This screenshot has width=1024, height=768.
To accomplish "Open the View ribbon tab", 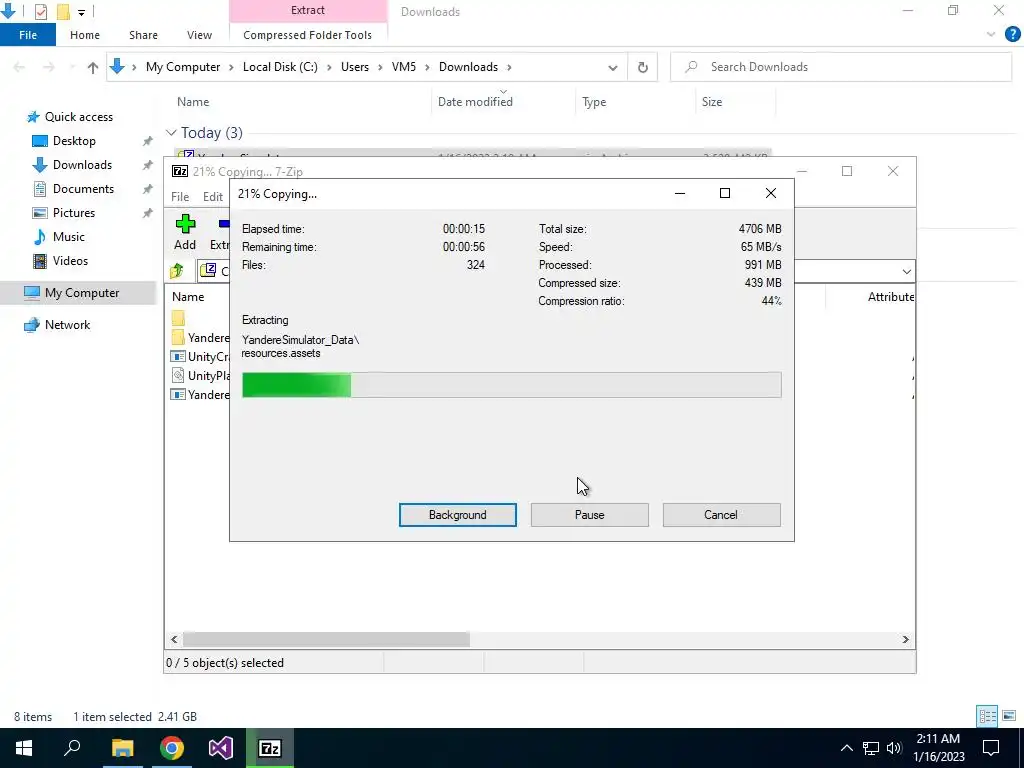I will click(199, 35).
